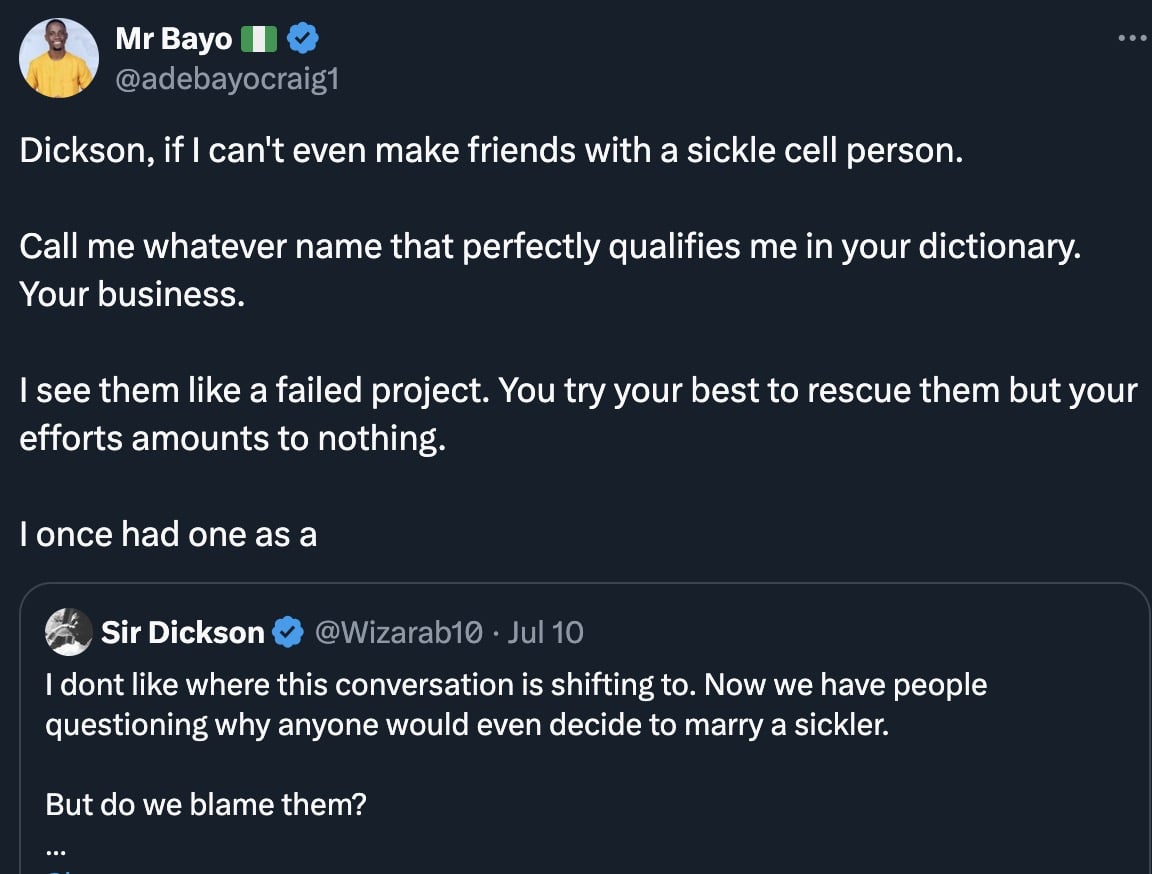Viewport: 1152px width, 874px height.
Task: Visit the @adebayocraig1 handle
Action: click(x=227, y=79)
